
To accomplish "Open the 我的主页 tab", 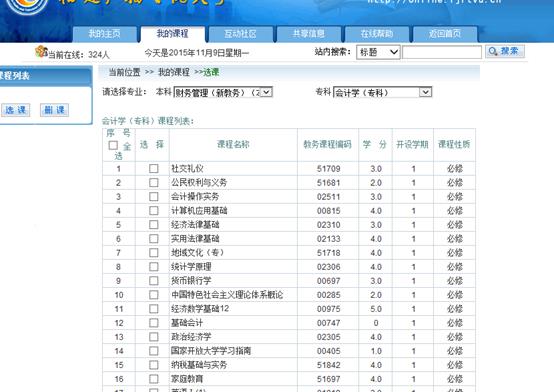I will point(104,34).
